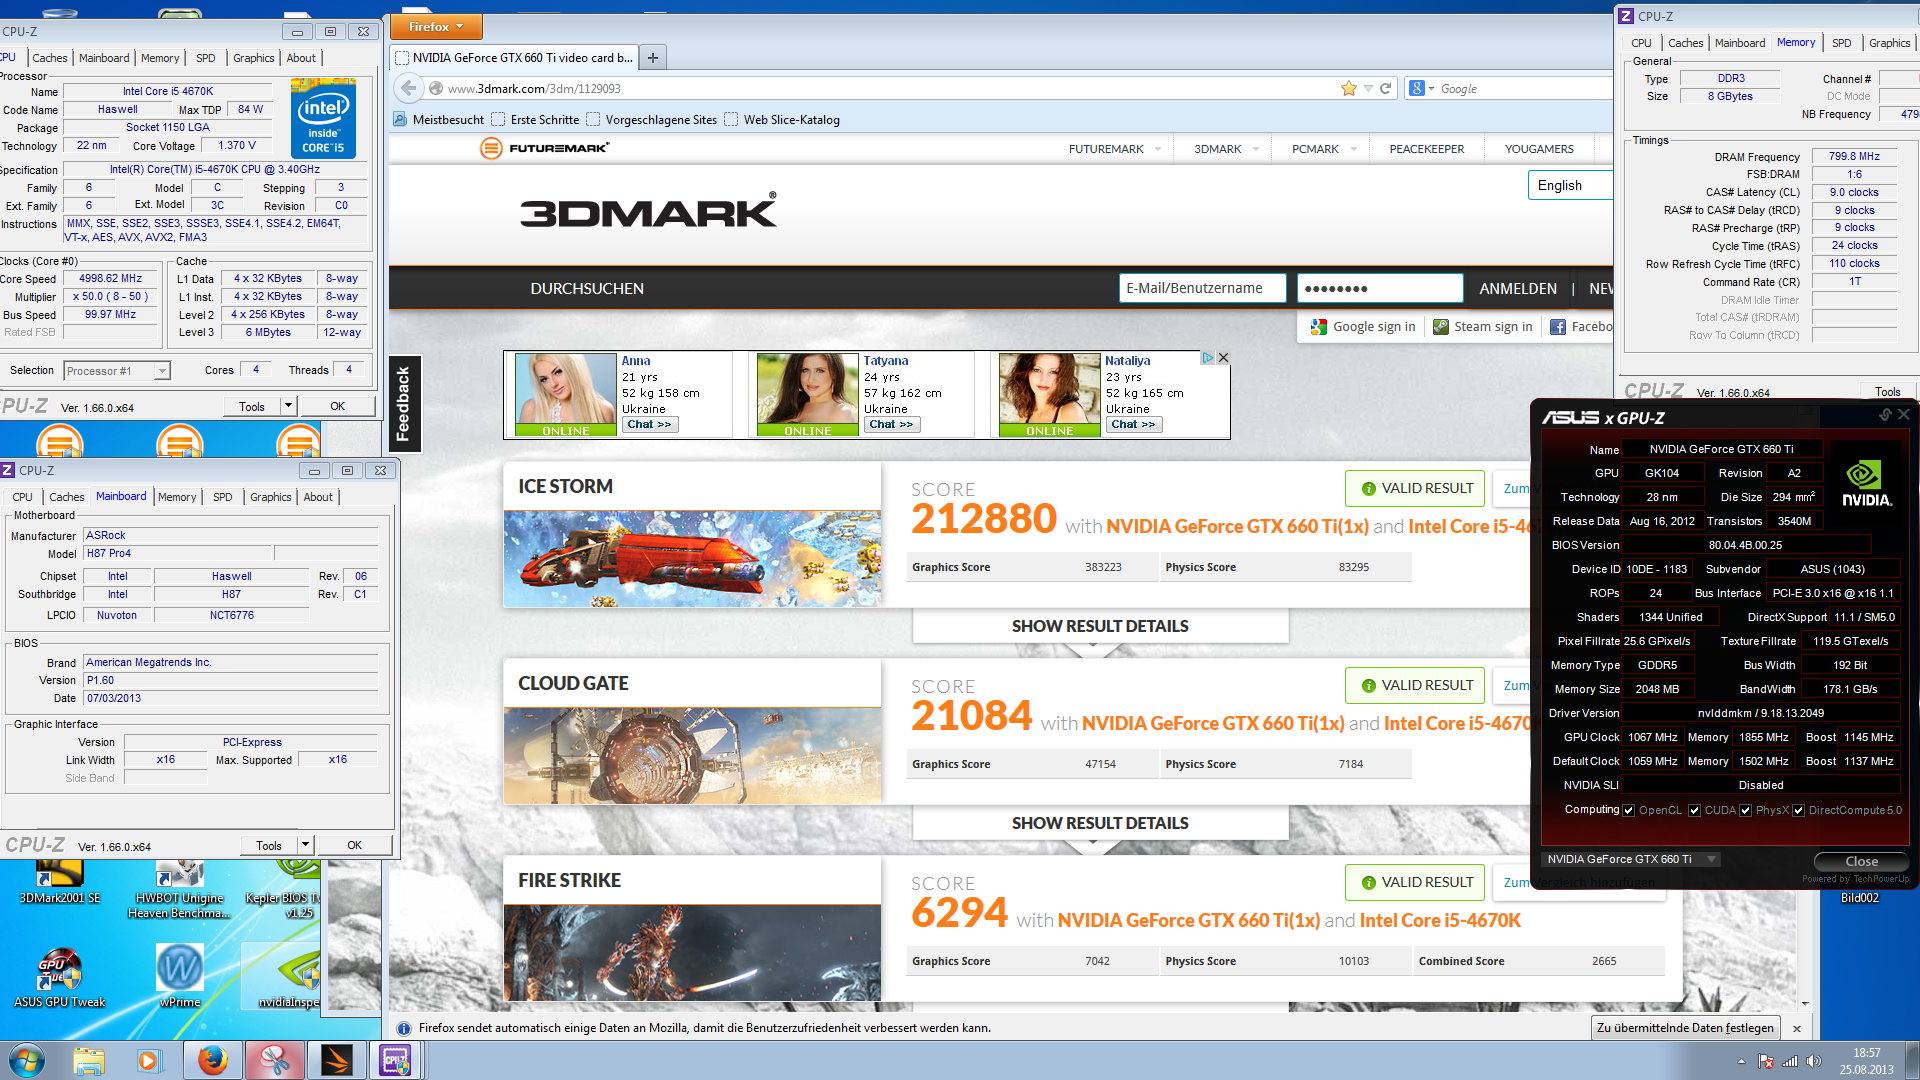This screenshot has height=1080, width=1920.
Task: Click OK in Mainboard CPU-Z window
Action: click(354, 845)
